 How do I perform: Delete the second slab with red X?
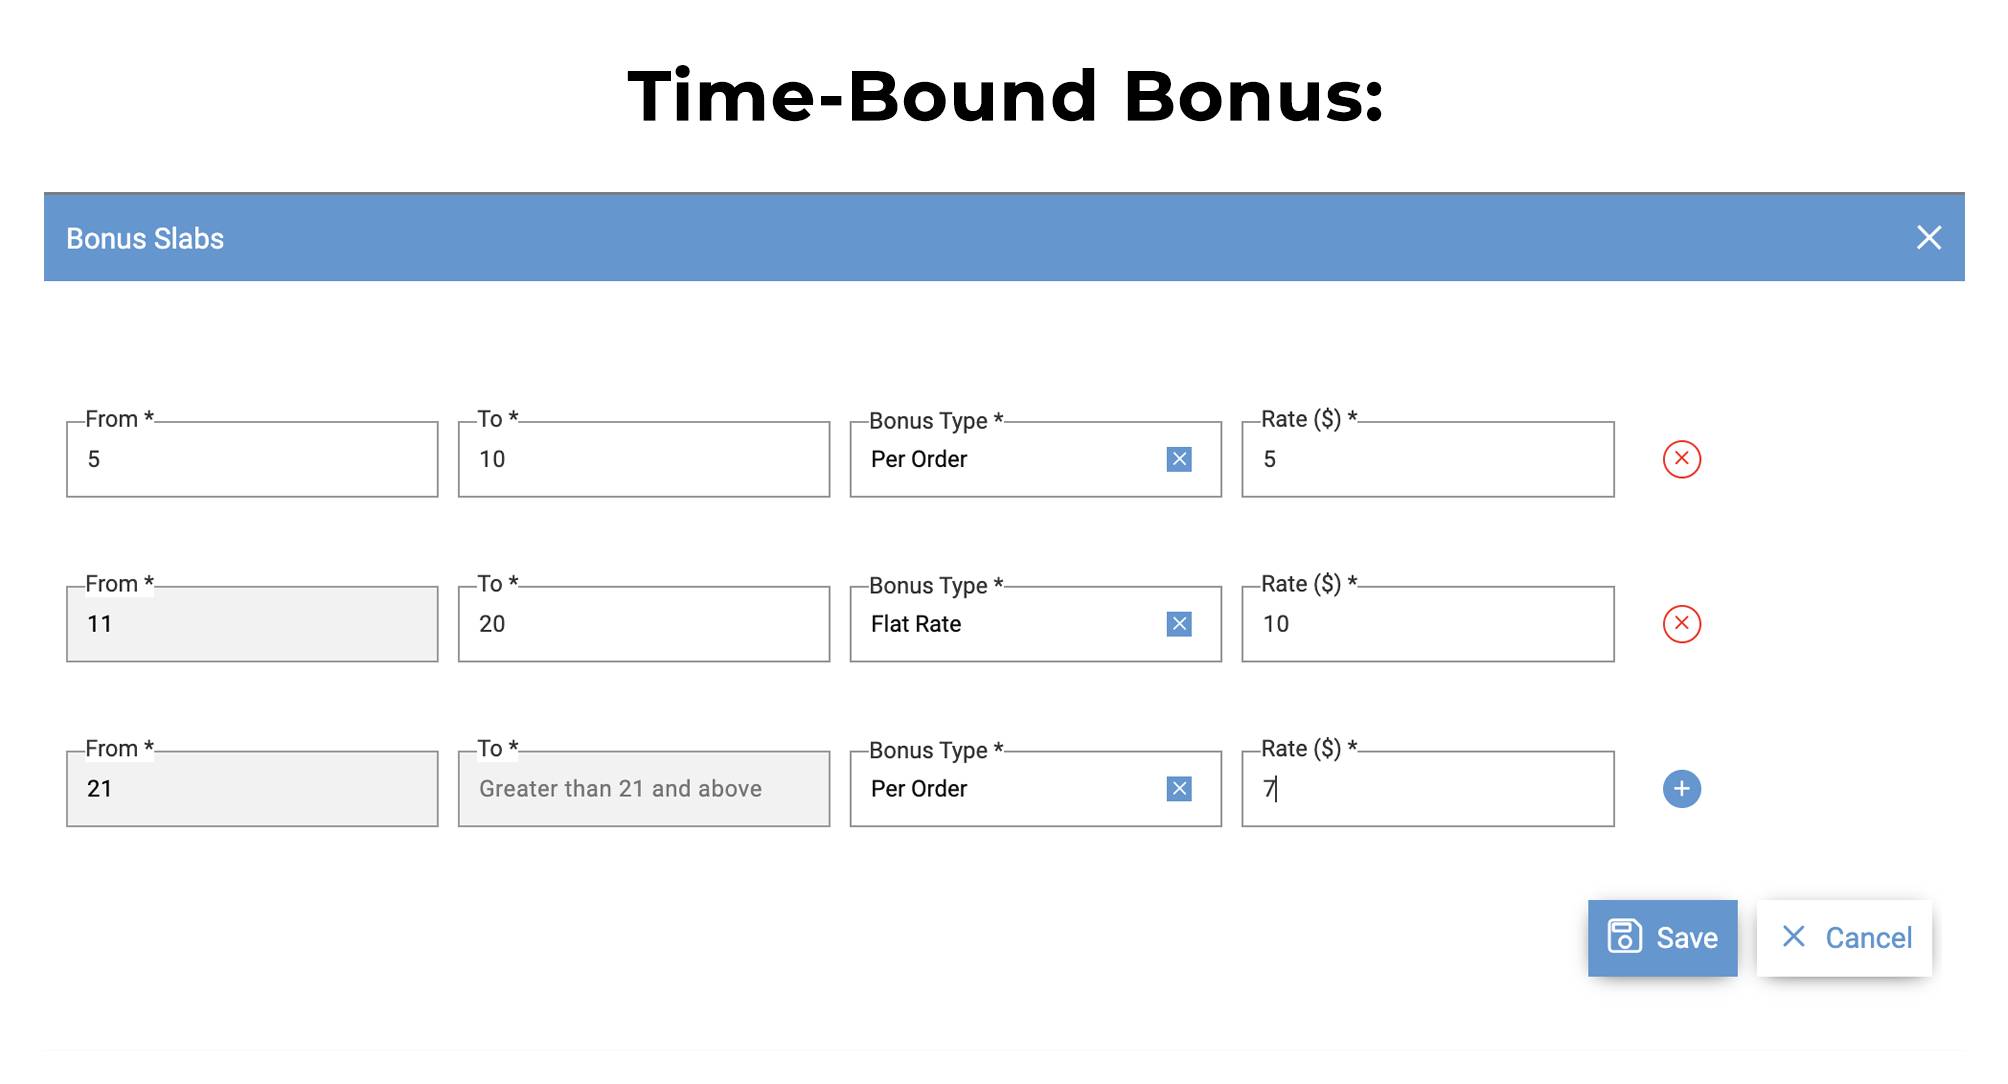coord(1681,624)
